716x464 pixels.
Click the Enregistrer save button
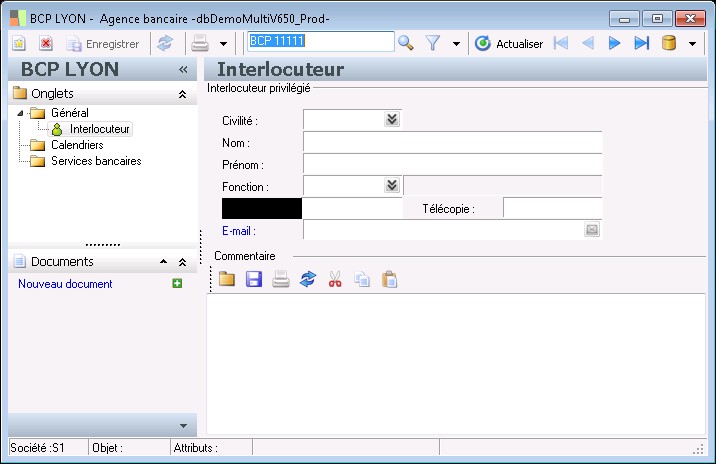[x=103, y=44]
